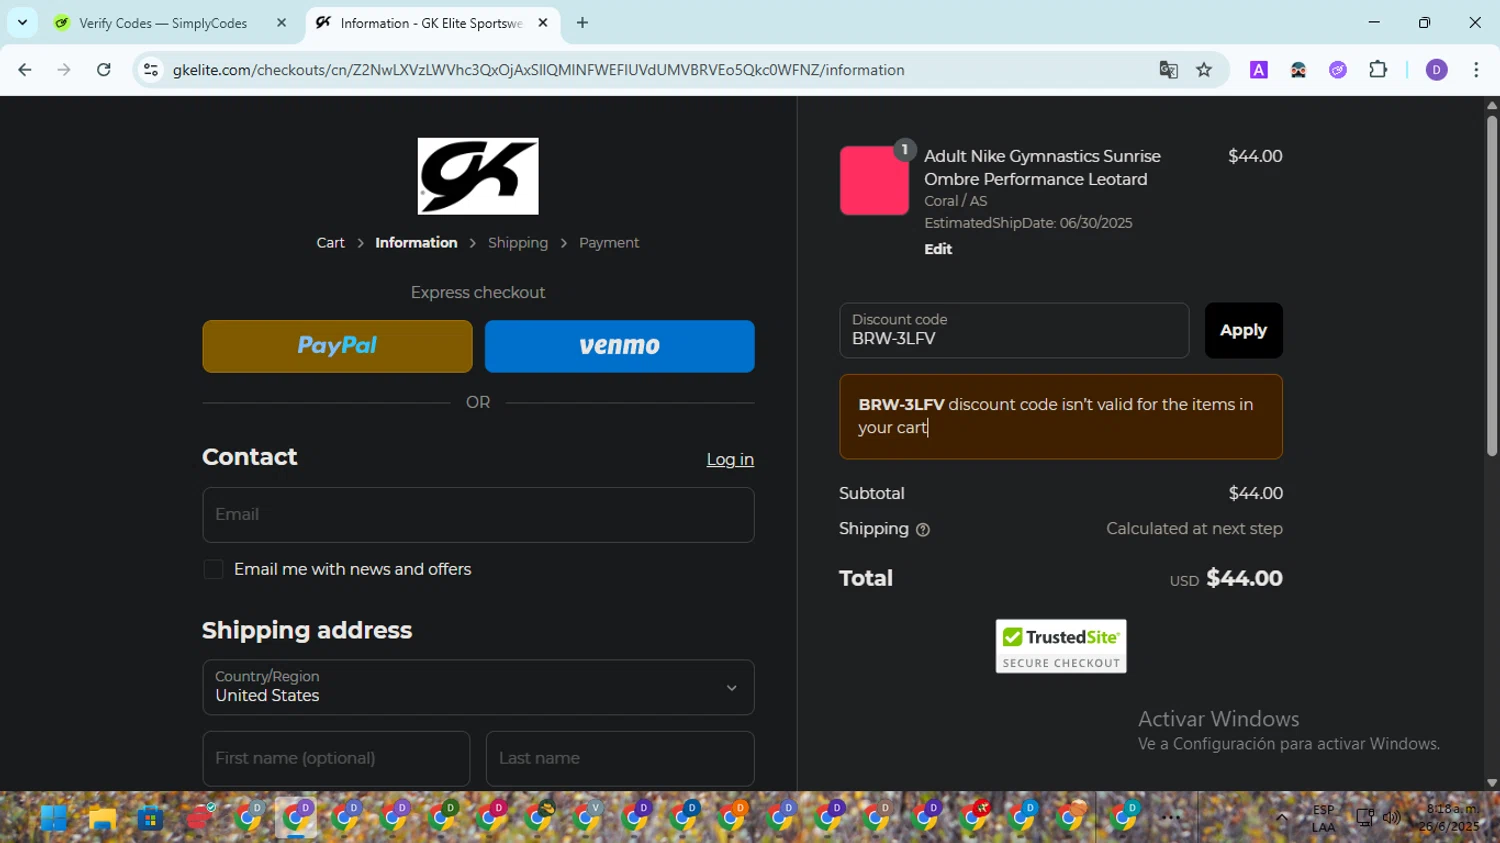
Task: Go forward in browser history
Action: pos(64,70)
